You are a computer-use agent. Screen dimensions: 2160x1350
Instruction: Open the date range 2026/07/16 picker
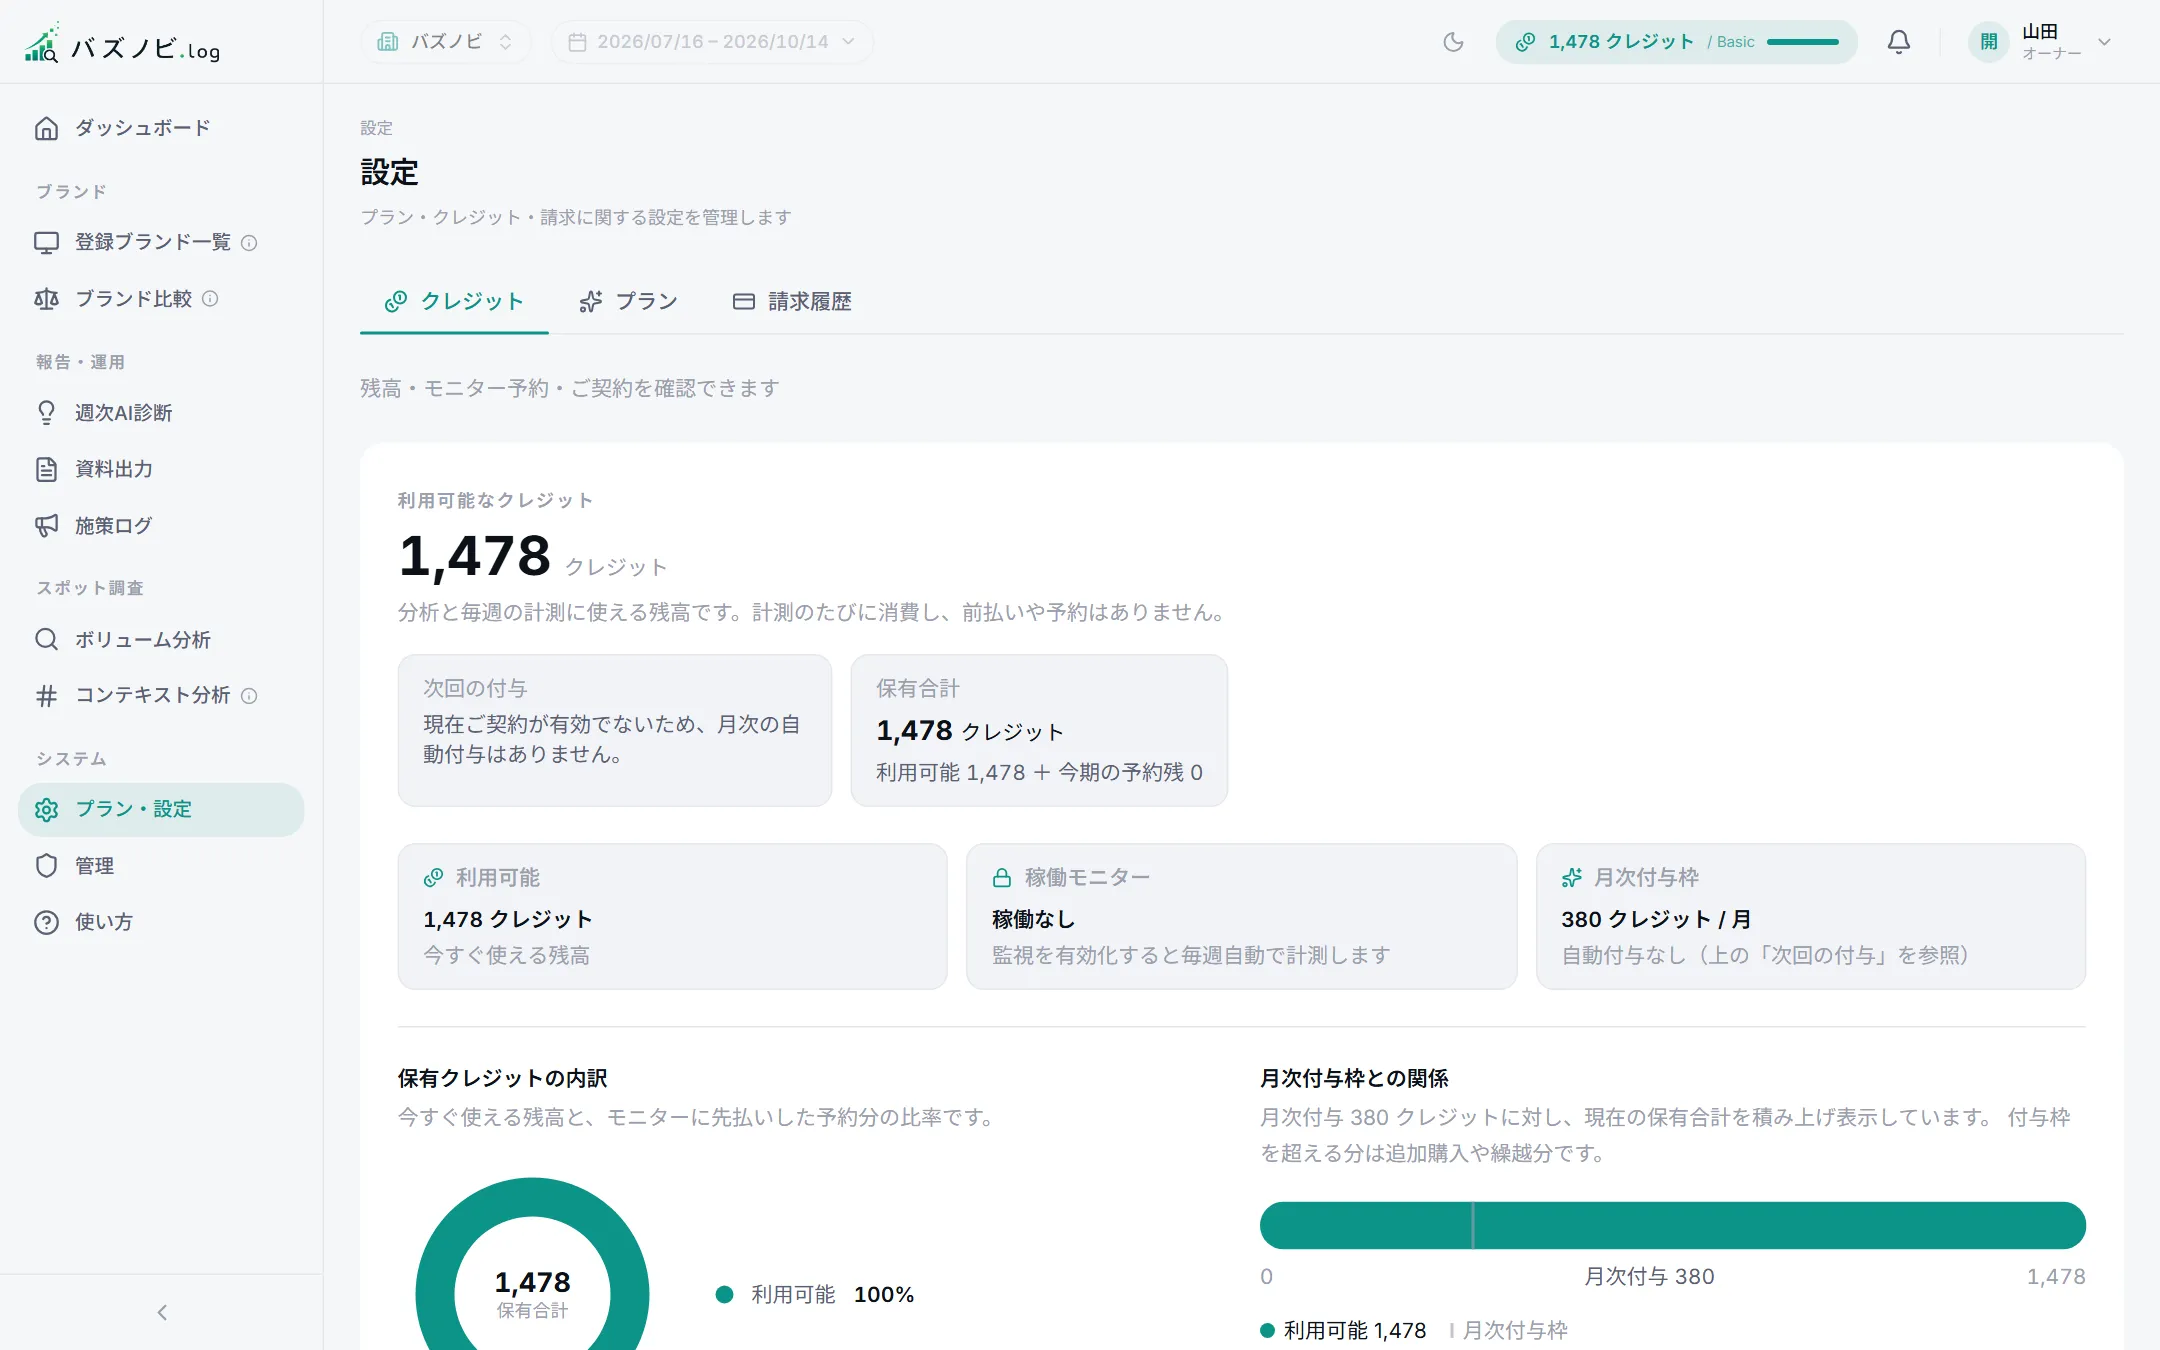coord(712,42)
